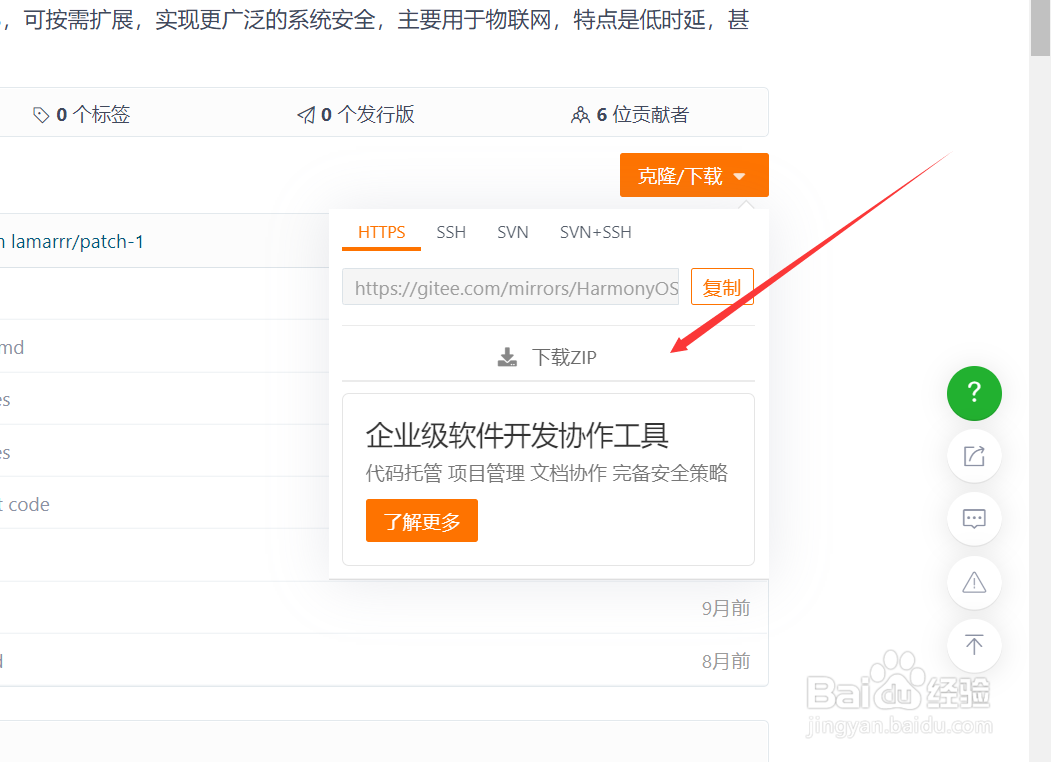This screenshot has width=1051, height=762.
Task: Switch to the SSH tab
Action: (x=451, y=232)
